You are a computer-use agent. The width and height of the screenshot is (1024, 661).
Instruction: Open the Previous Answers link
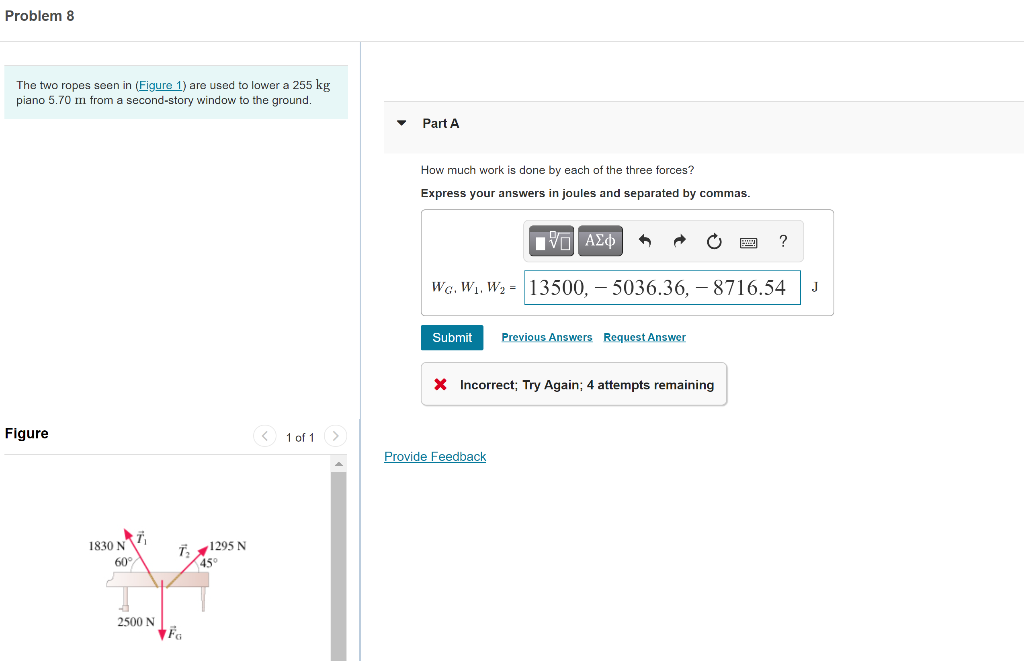(547, 337)
